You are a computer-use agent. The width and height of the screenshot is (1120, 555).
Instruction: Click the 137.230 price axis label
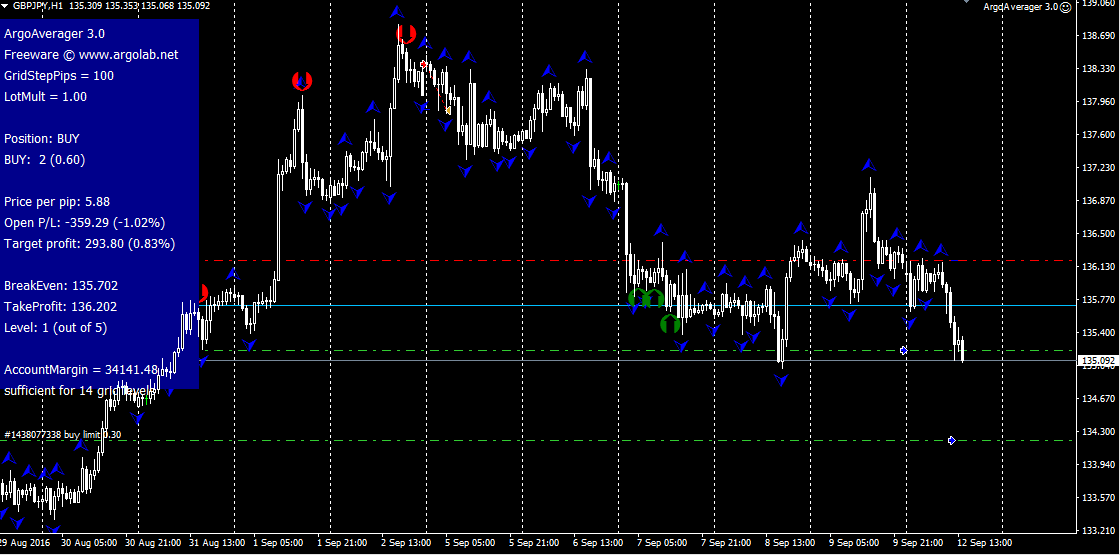(x=1098, y=167)
